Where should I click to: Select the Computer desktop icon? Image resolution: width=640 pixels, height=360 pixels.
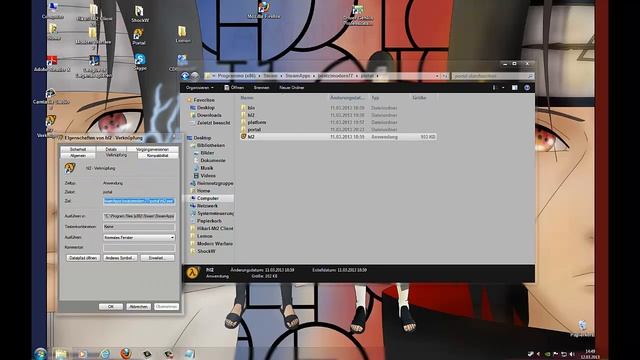pos(53,11)
